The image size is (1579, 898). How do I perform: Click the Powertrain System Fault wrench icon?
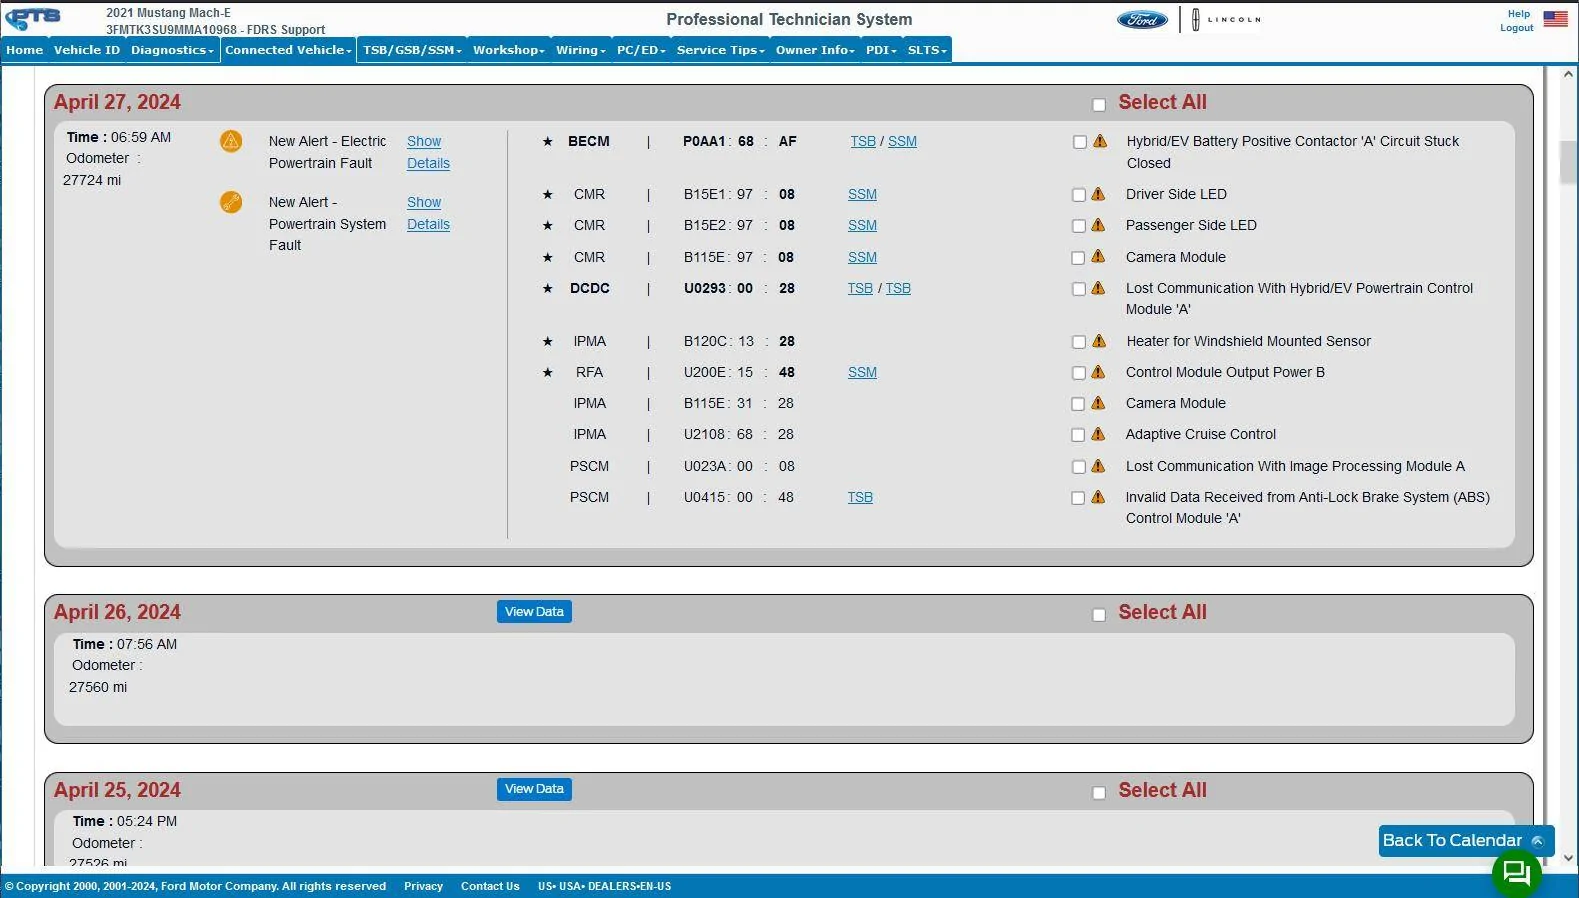pos(231,202)
